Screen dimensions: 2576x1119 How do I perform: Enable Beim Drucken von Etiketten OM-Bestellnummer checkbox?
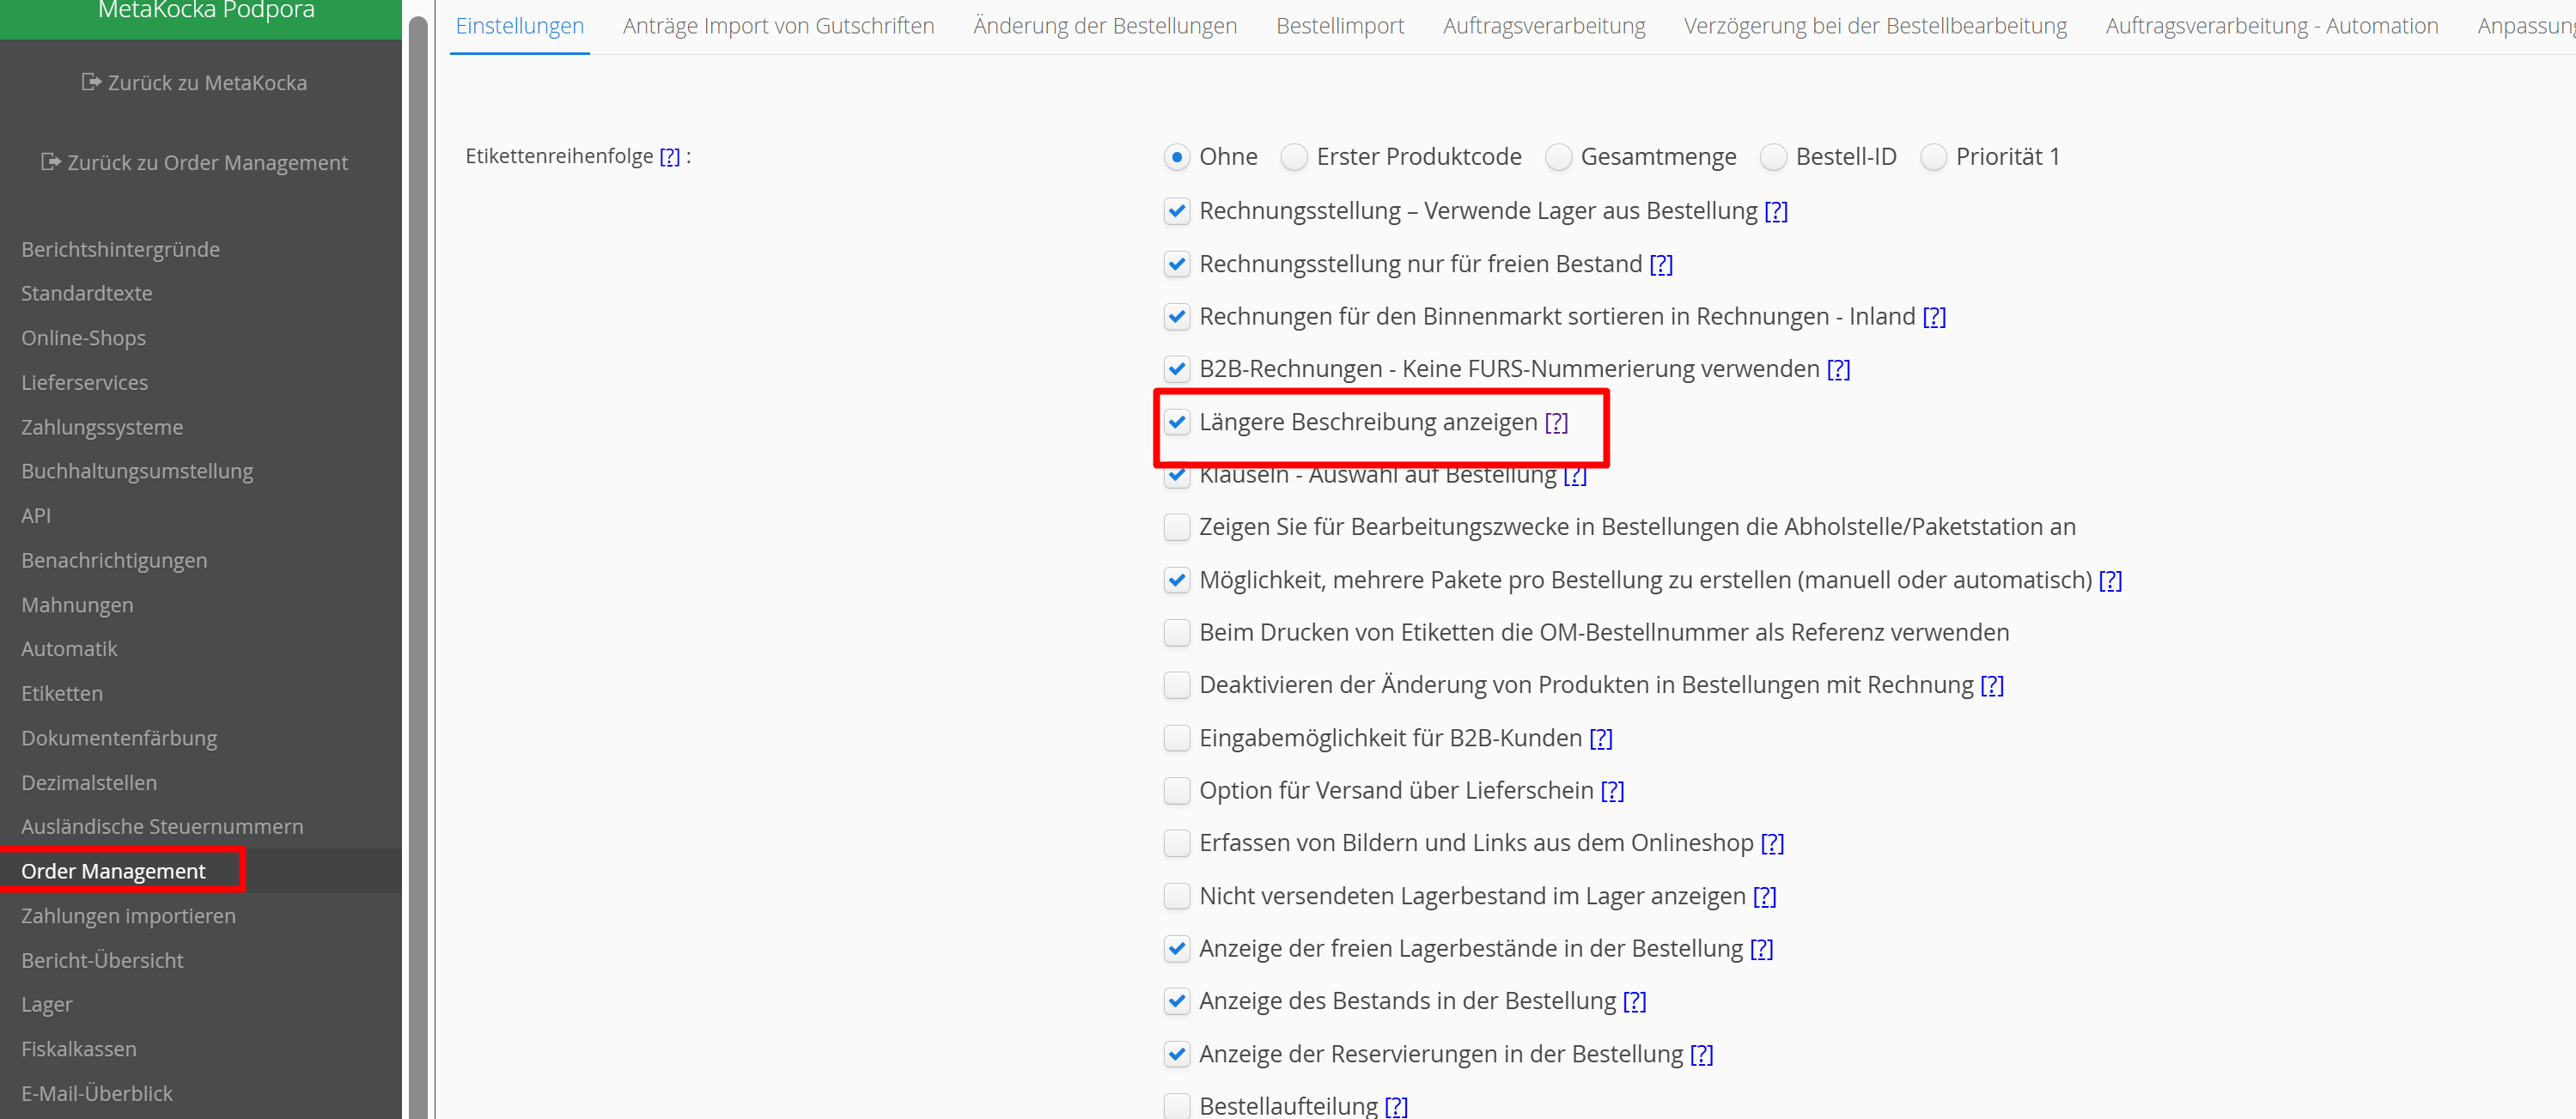pyautogui.click(x=1177, y=633)
